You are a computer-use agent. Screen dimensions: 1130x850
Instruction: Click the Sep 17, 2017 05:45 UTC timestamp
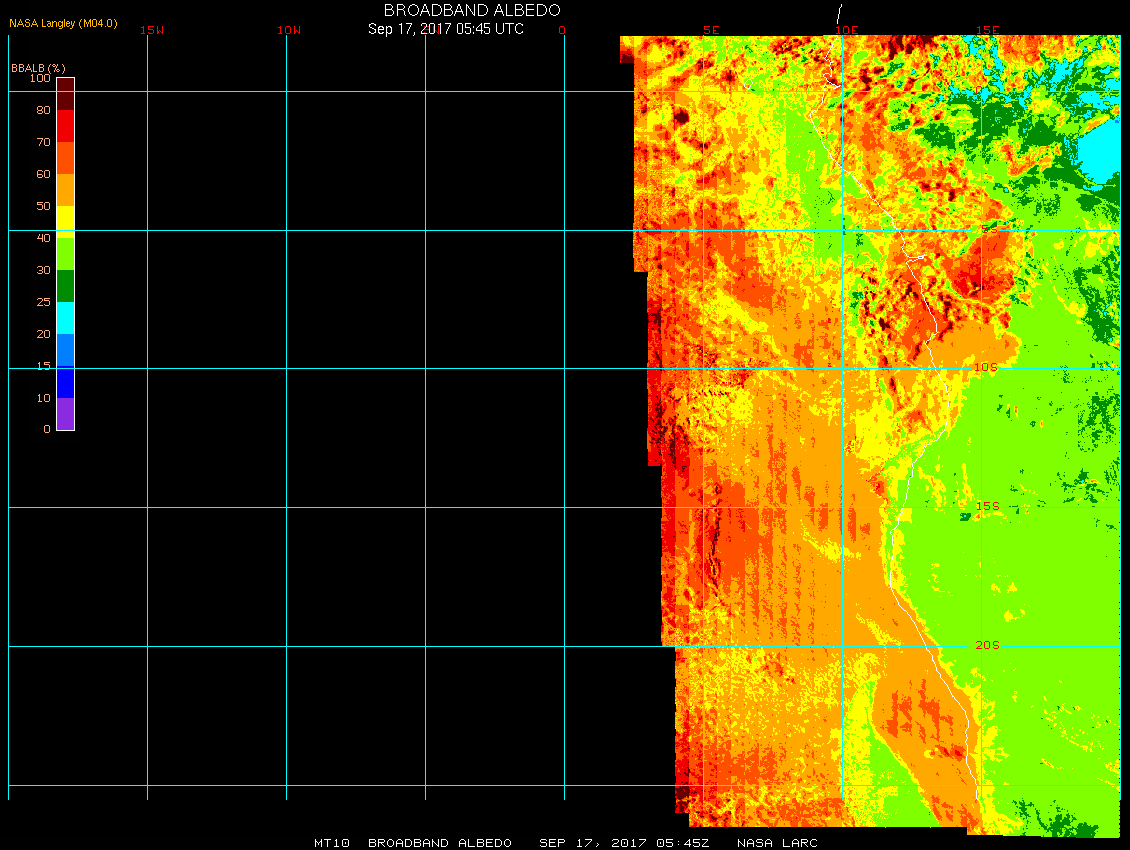pyautogui.click(x=446, y=29)
